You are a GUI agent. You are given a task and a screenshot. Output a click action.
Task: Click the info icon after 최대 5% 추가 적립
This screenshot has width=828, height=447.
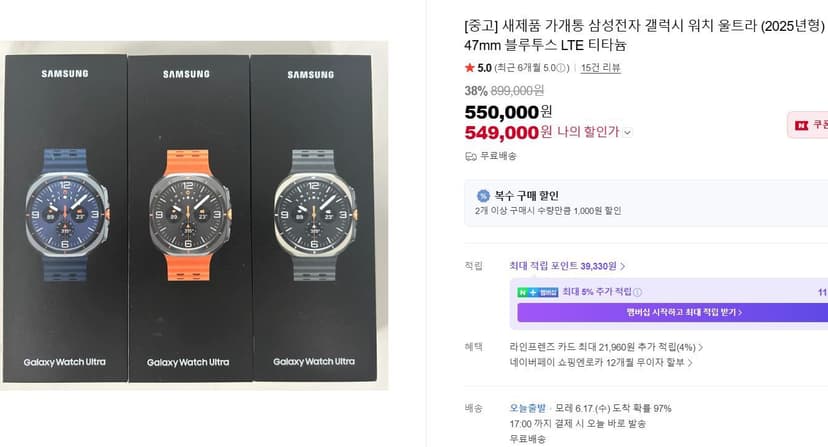point(637,292)
